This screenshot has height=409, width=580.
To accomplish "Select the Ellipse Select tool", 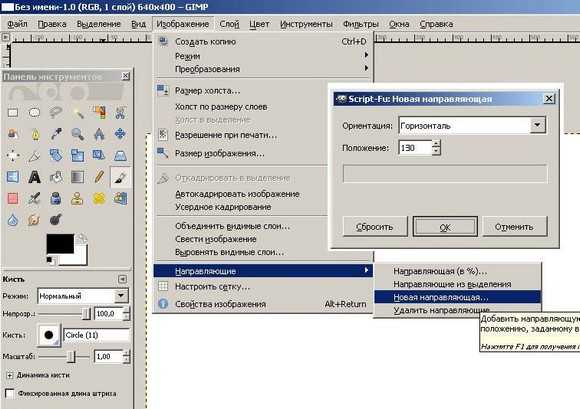I will tap(34, 112).
